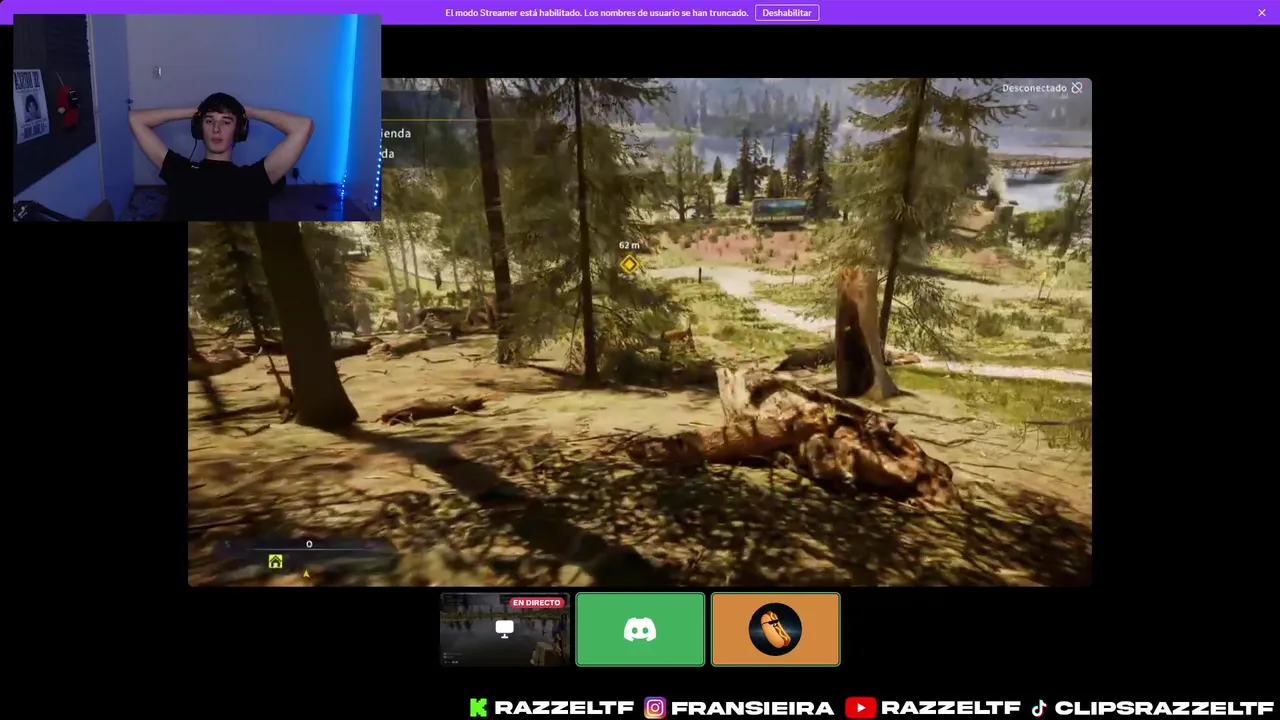The image size is (1280, 720).
Task: Click the streamer mode enabled message text
Action: [596, 13]
